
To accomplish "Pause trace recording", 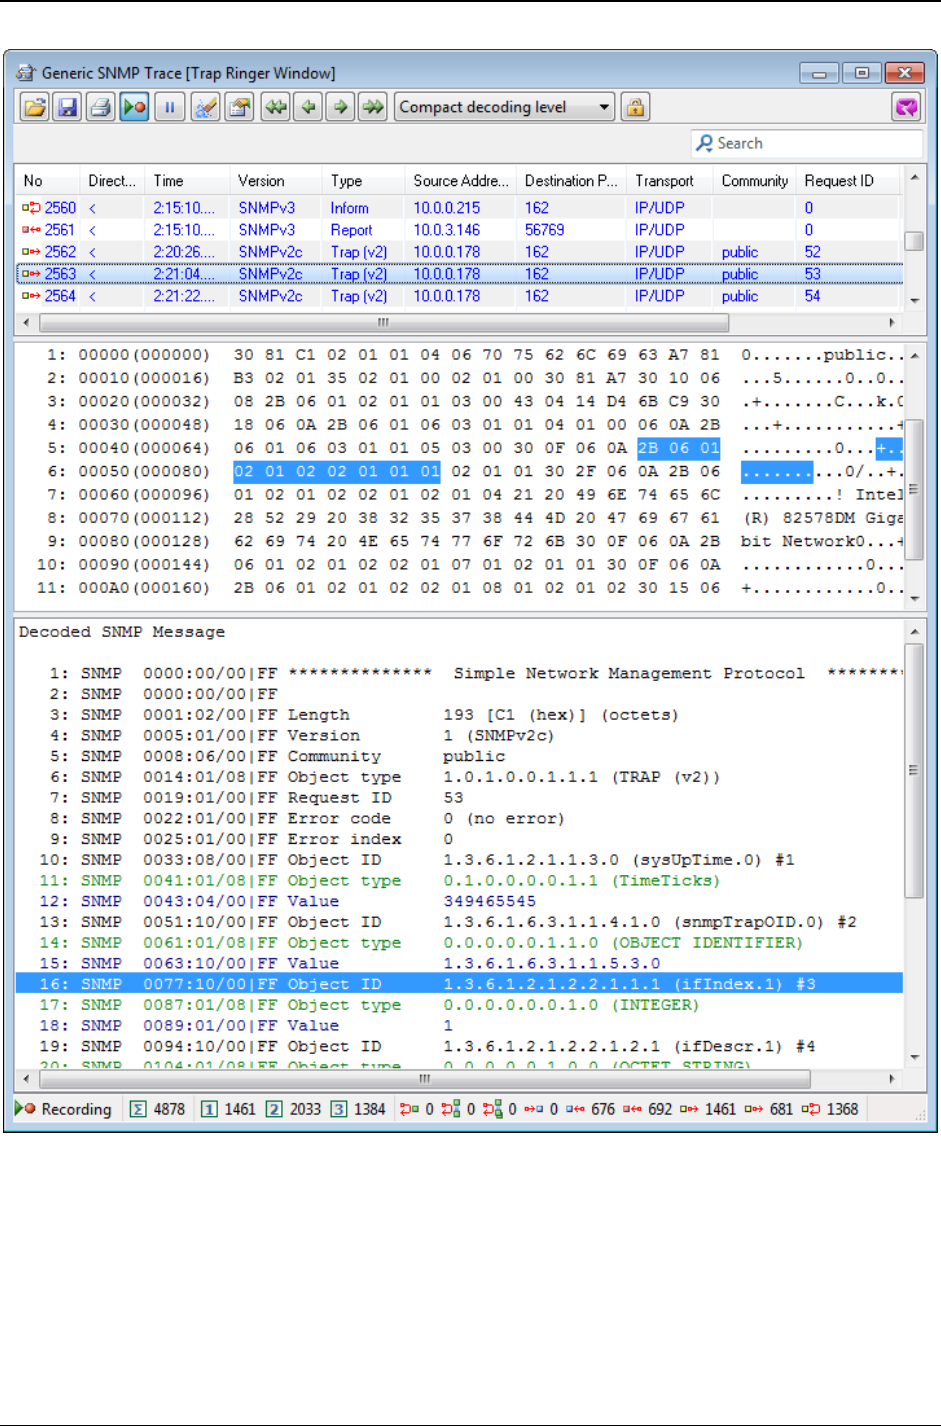I will point(170,107).
